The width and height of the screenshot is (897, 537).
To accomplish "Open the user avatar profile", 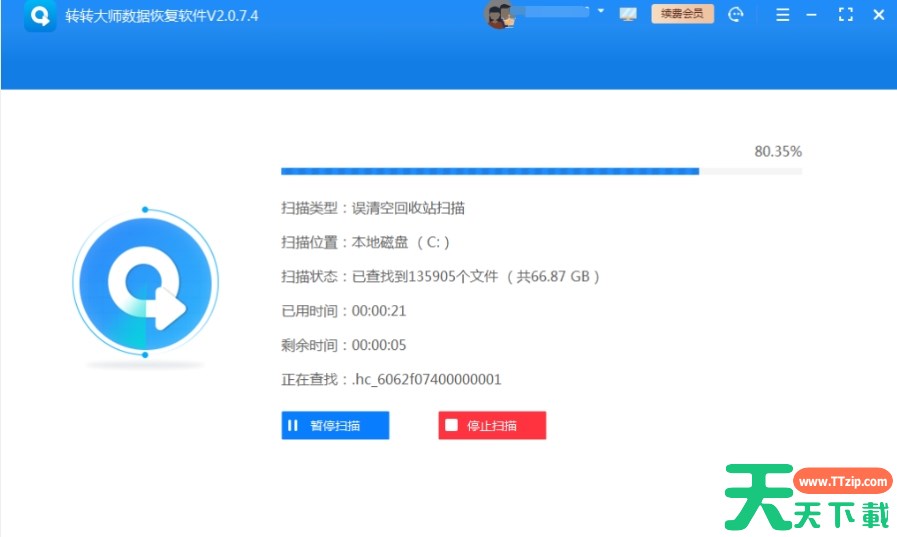I will tap(499, 15).
